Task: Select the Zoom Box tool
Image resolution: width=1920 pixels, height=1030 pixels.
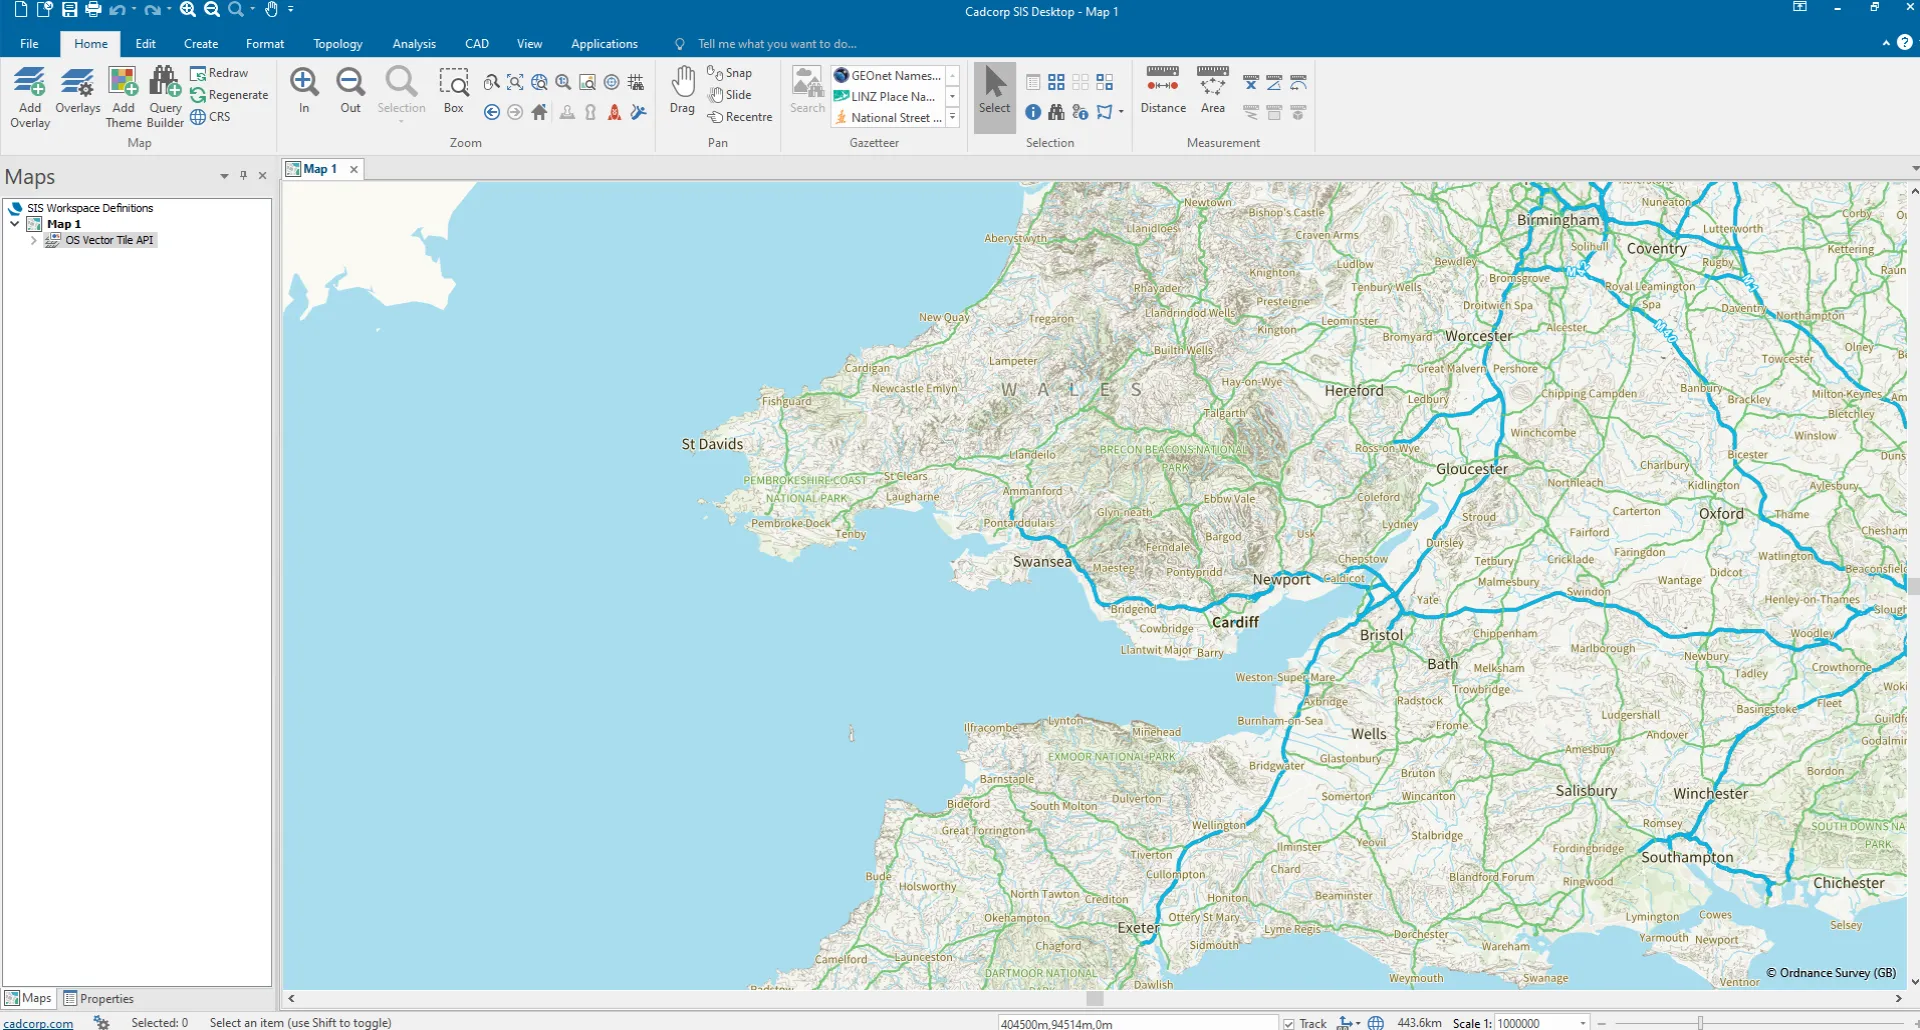Action: [454, 90]
